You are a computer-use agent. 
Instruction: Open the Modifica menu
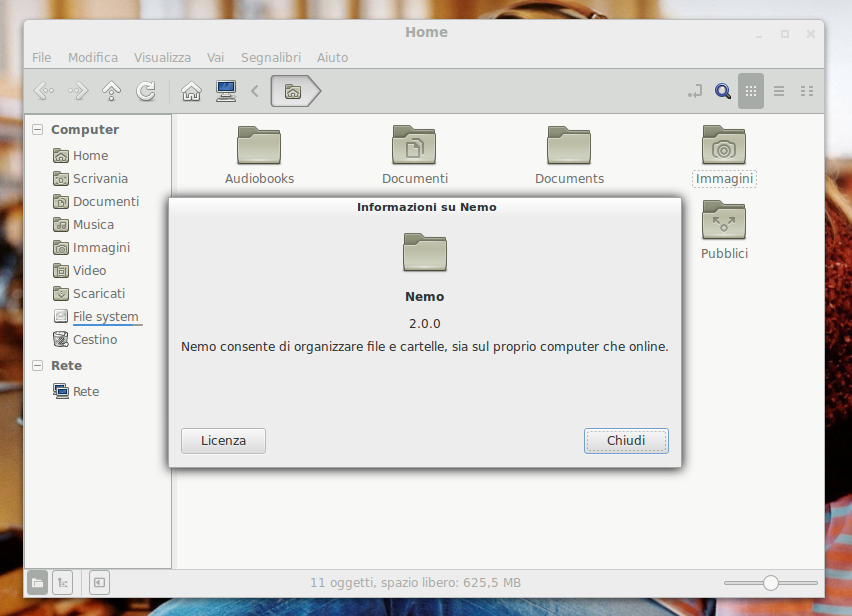point(93,58)
